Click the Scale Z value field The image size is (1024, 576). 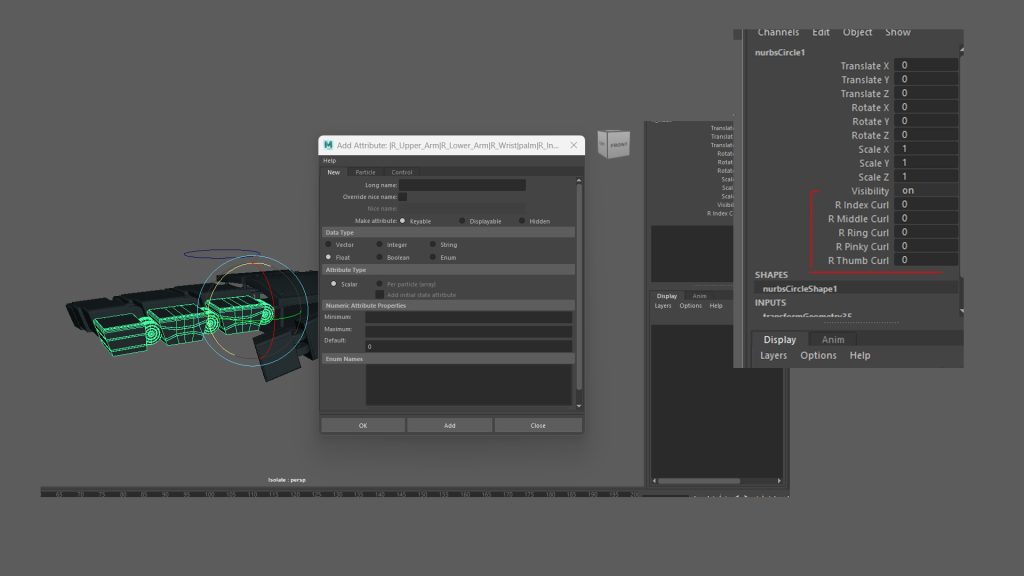click(926, 176)
